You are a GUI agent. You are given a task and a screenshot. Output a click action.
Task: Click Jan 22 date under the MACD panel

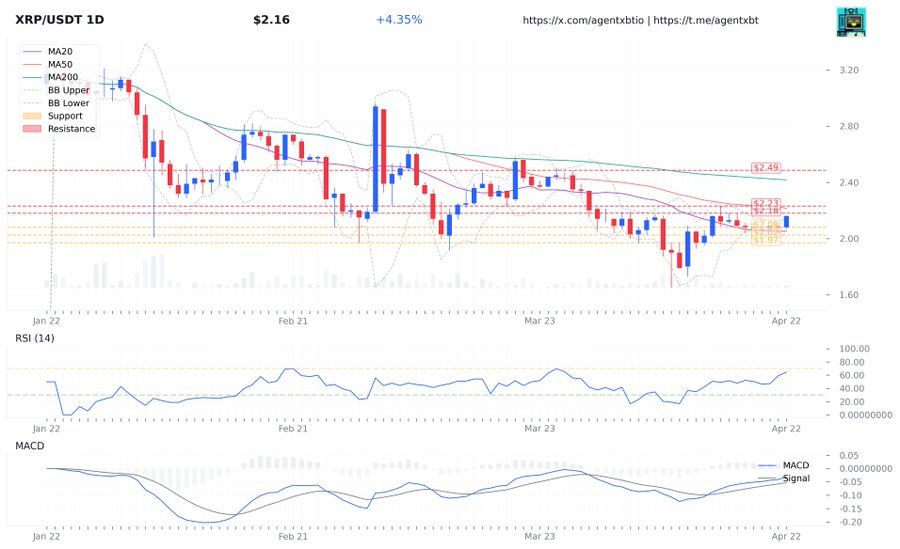(46, 536)
